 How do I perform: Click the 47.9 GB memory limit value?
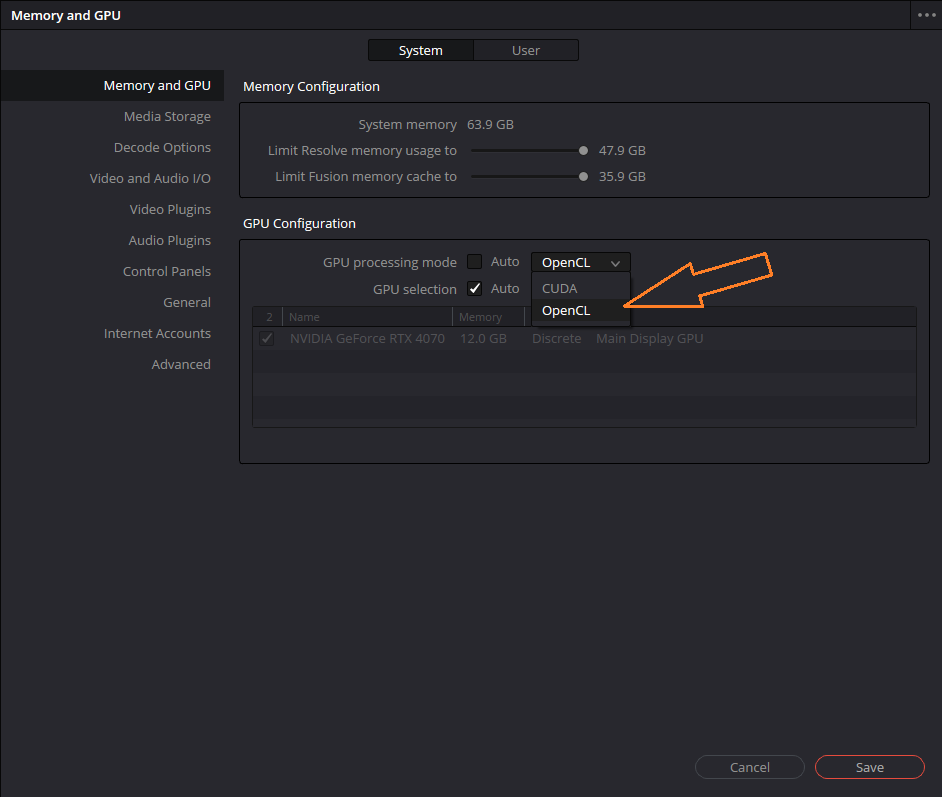tap(622, 151)
